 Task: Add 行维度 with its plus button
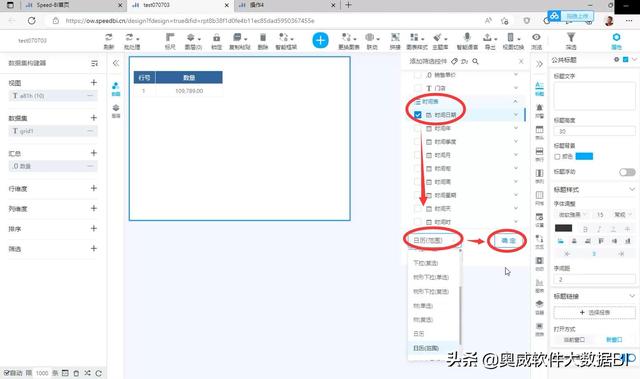[x=93, y=188]
